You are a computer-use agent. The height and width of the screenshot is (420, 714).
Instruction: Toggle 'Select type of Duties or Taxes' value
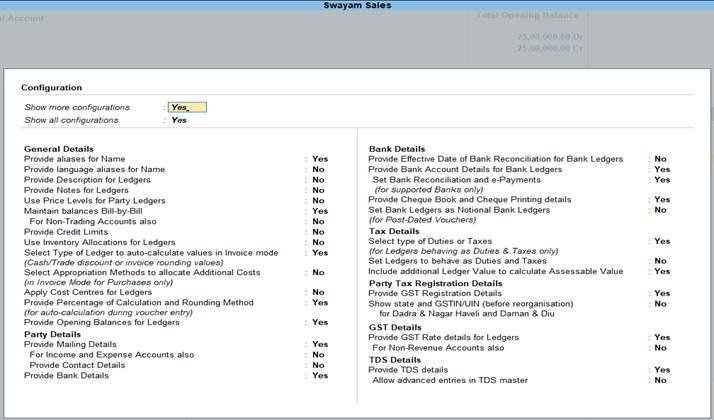tap(661, 241)
